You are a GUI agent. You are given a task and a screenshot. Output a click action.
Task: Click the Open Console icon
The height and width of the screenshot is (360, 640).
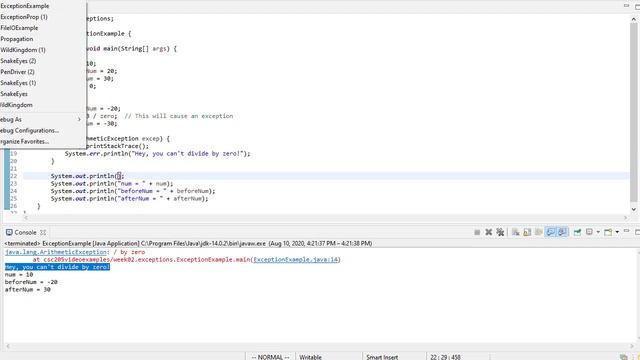coord(608,232)
